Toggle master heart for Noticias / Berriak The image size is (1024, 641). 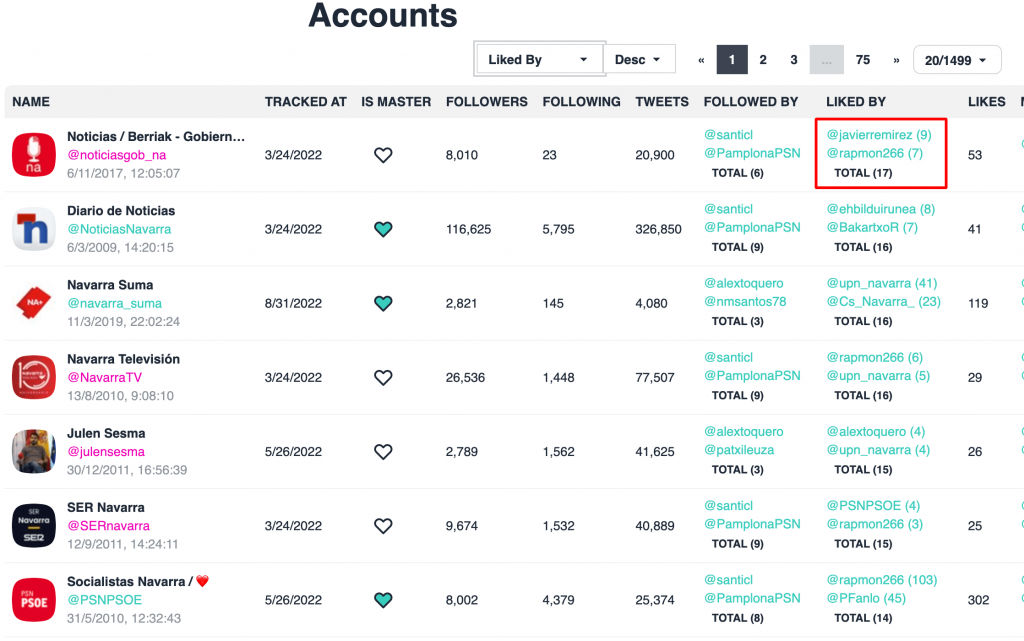pos(383,155)
